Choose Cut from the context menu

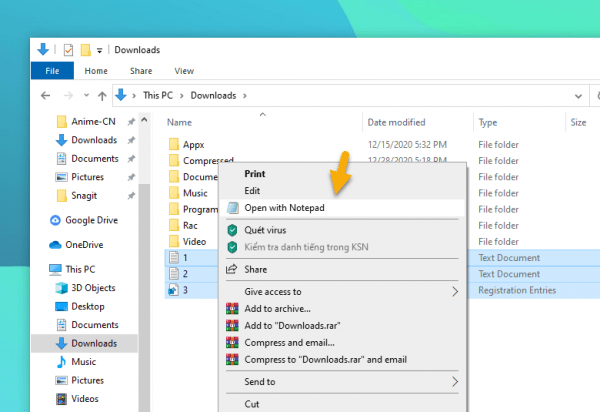[x=252, y=404]
